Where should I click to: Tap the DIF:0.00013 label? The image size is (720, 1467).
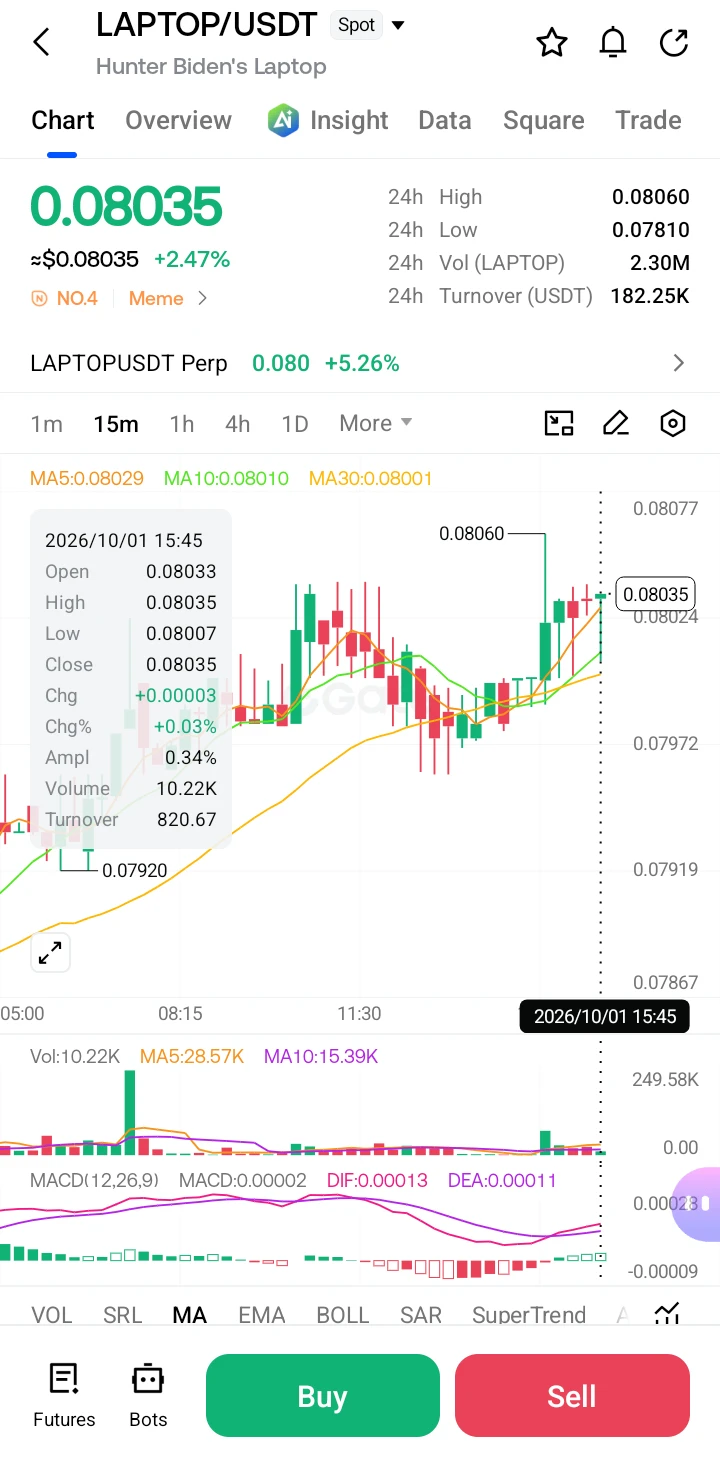(377, 1181)
